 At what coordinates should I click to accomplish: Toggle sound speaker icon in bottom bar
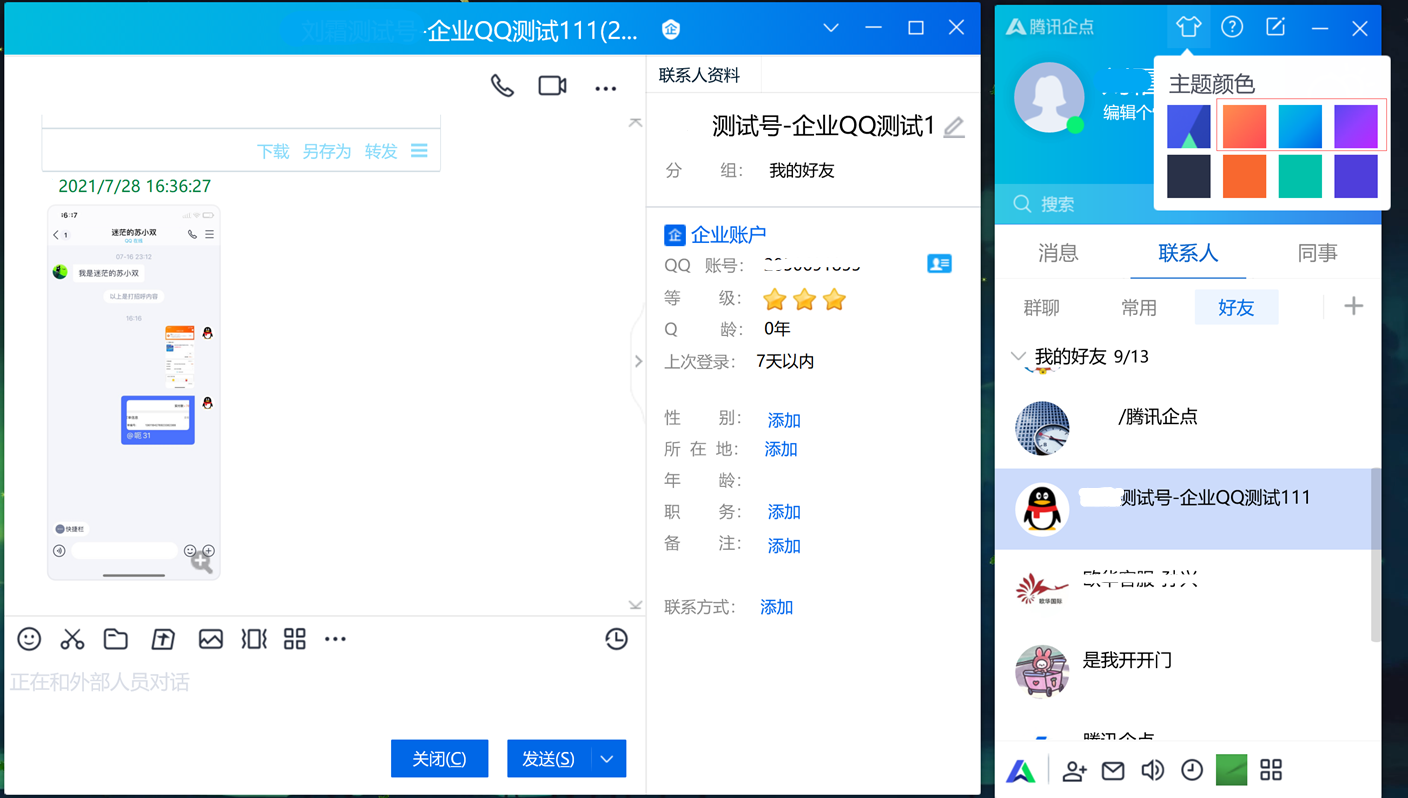[1152, 770]
